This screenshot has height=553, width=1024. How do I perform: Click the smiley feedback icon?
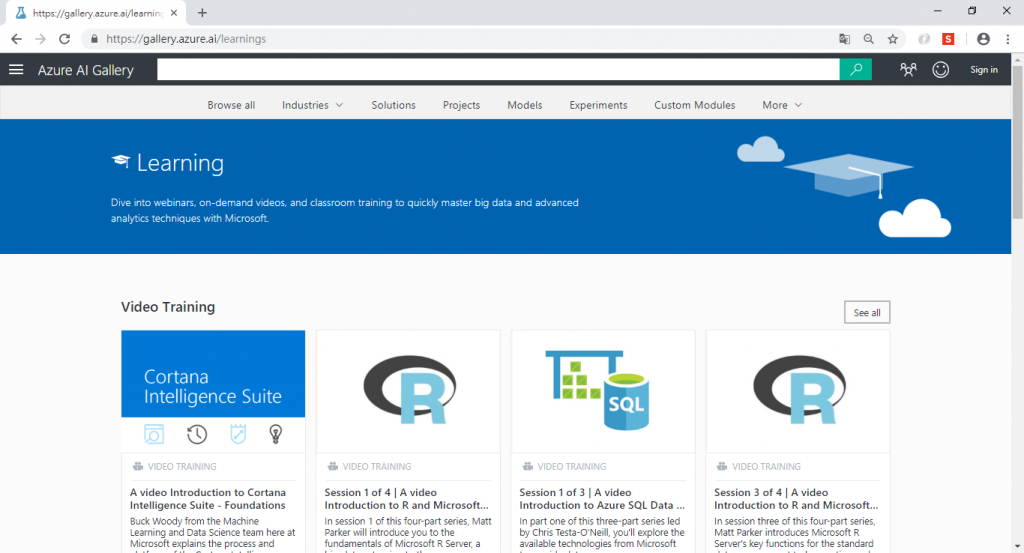[x=940, y=70]
